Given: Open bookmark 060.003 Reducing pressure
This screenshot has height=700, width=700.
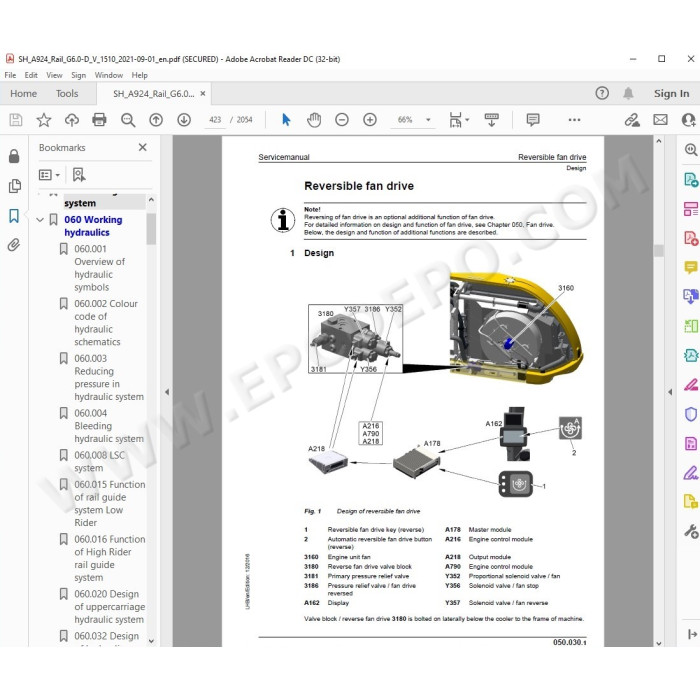Looking at the screenshot, I should 109,377.
